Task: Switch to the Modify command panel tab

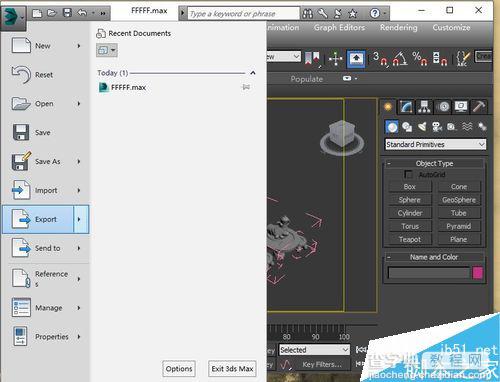Action: (406, 107)
